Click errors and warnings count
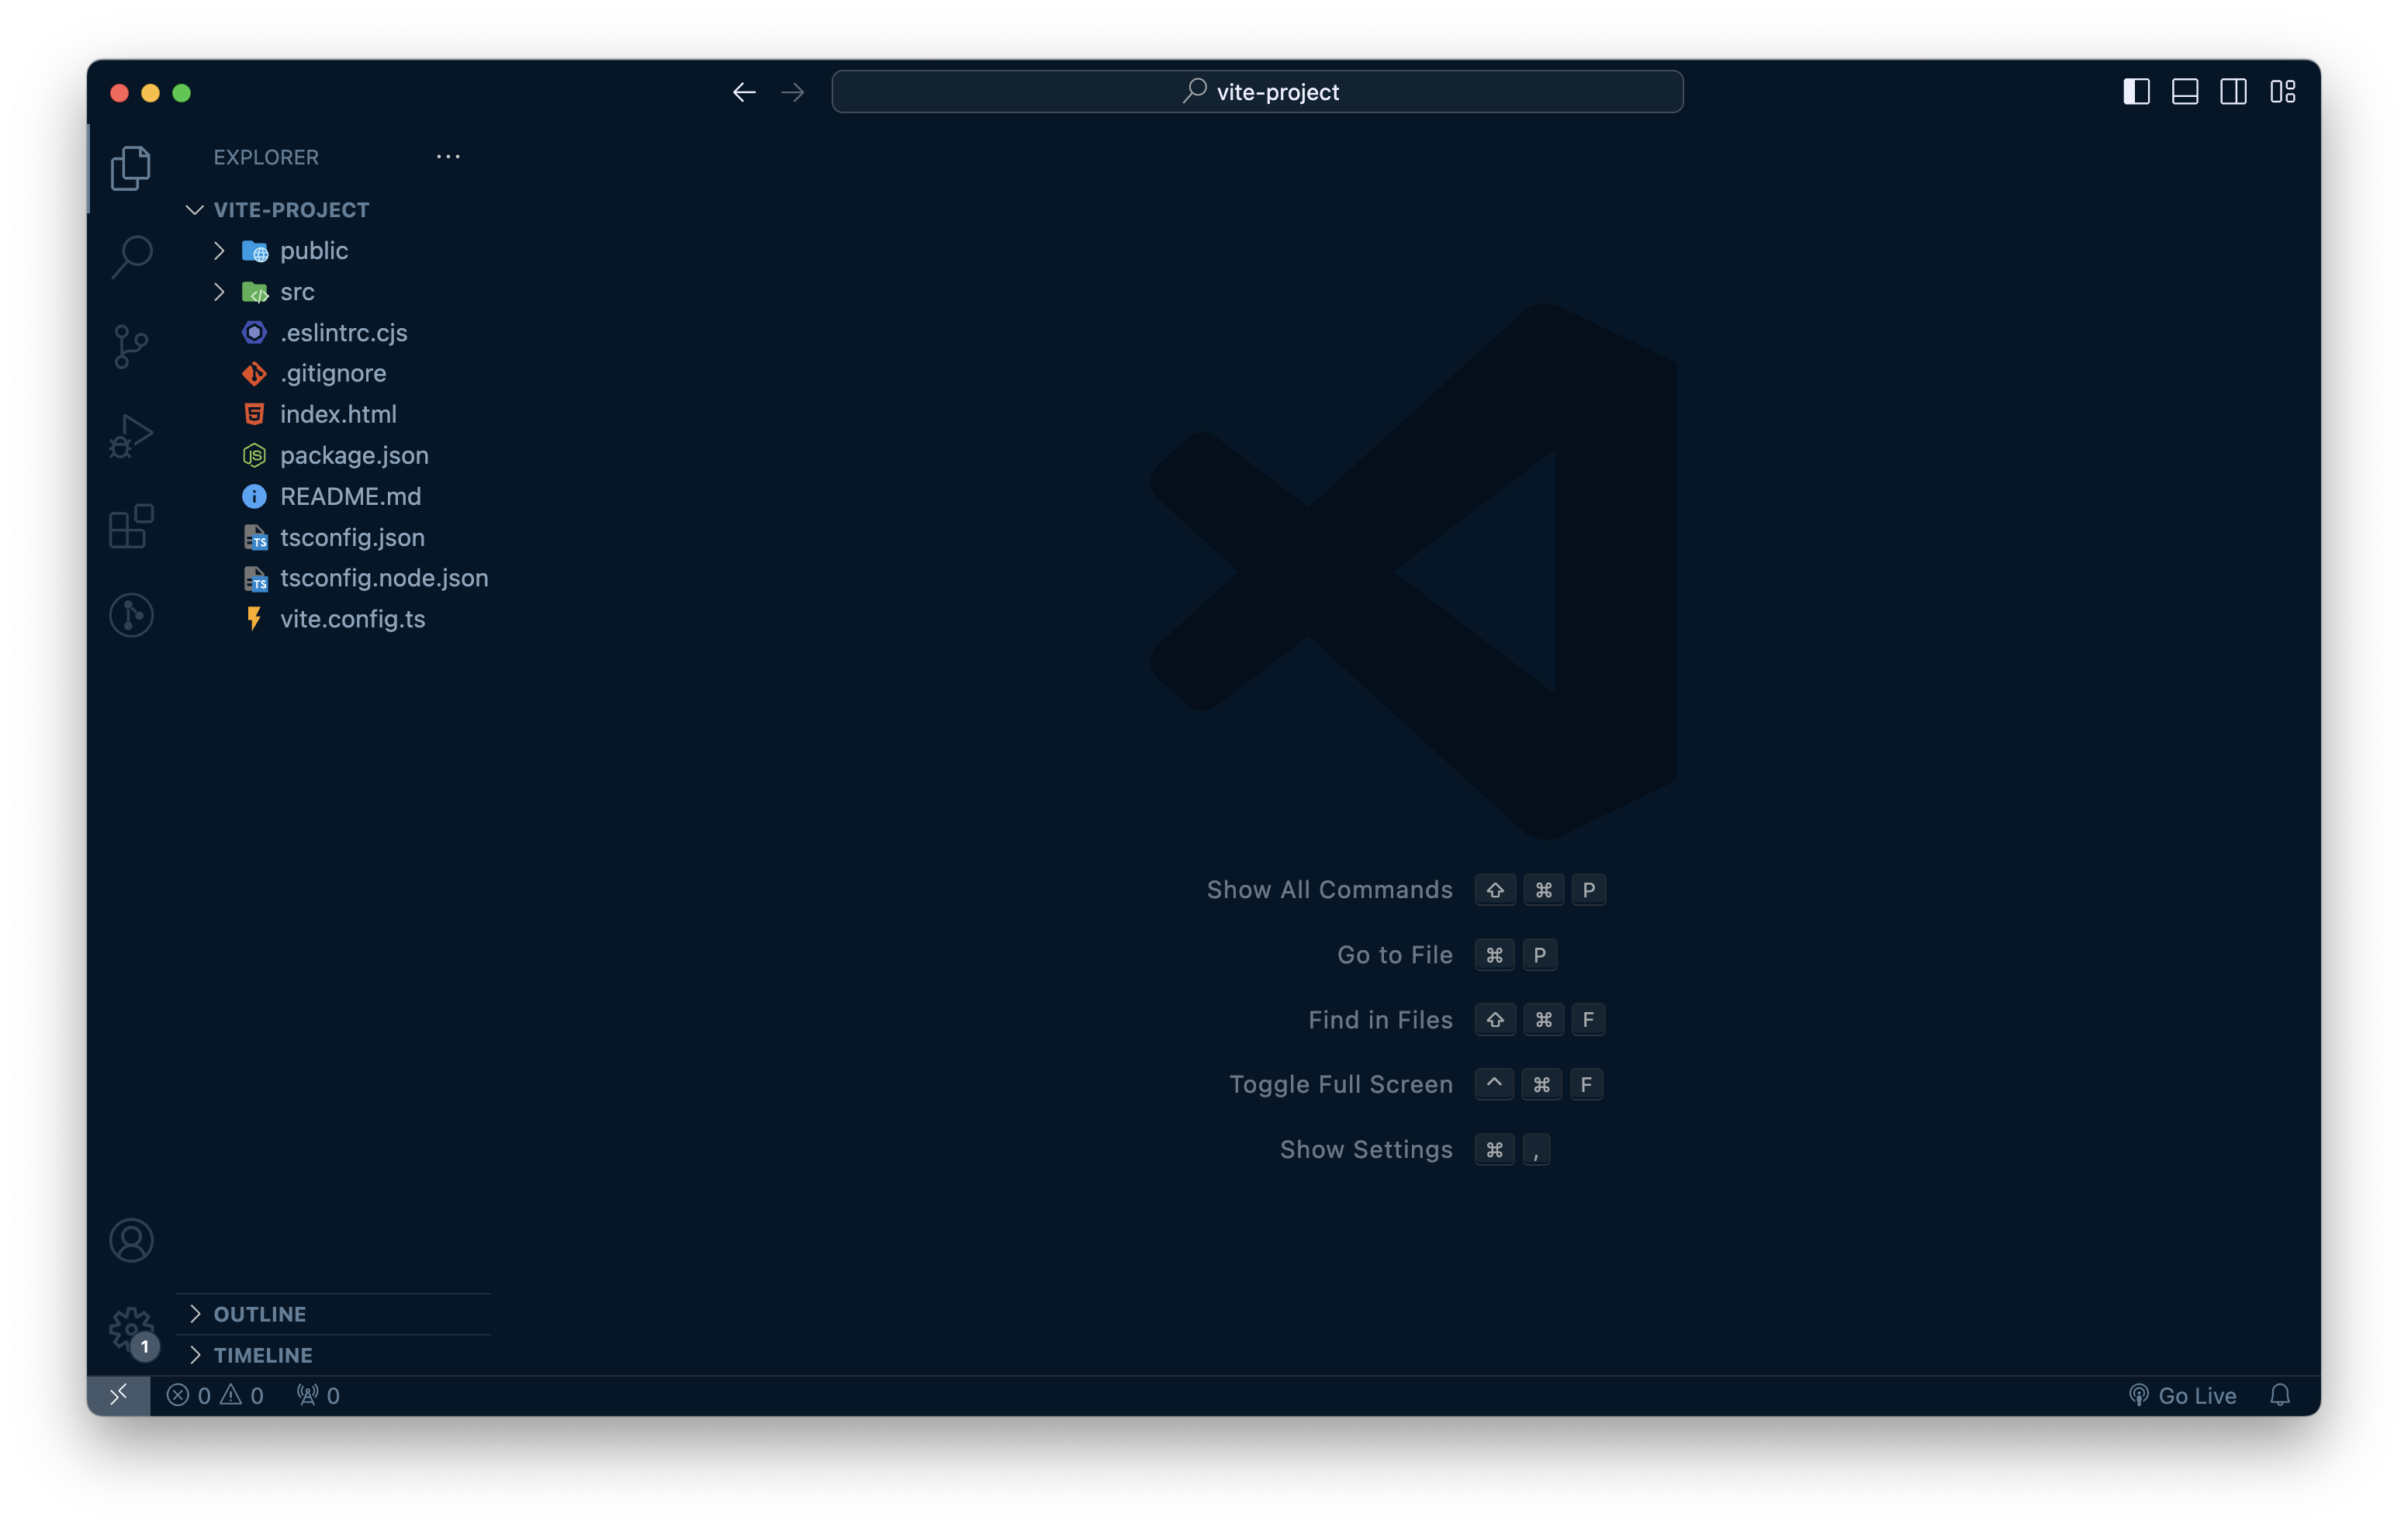The image size is (2408, 1531). click(x=215, y=1395)
